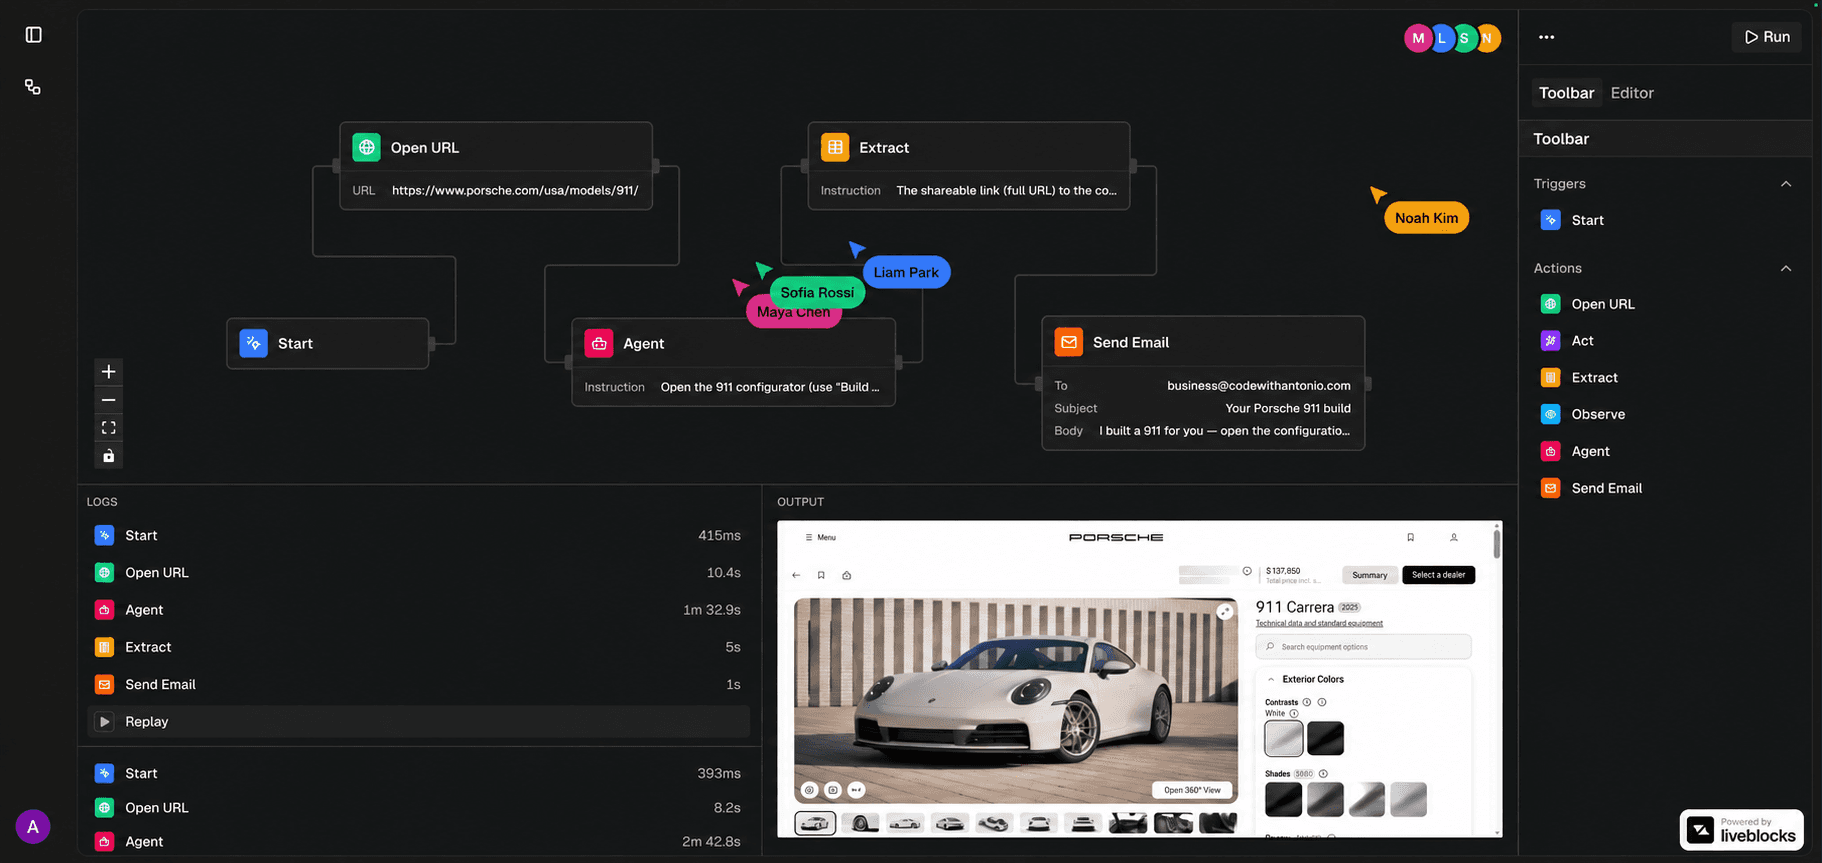The image size is (1822, 863).
Task: Open the three-dots more options menu
Action: point(1547,37)
